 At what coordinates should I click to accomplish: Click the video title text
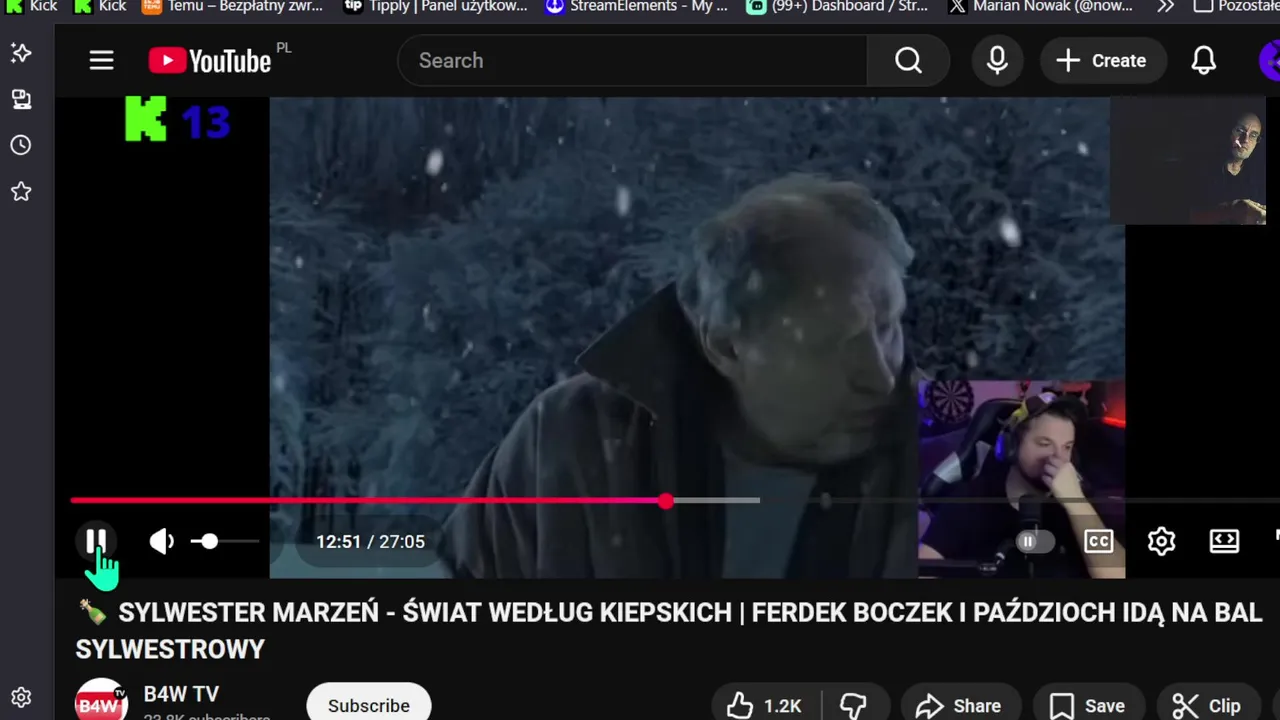pos(669,631)
